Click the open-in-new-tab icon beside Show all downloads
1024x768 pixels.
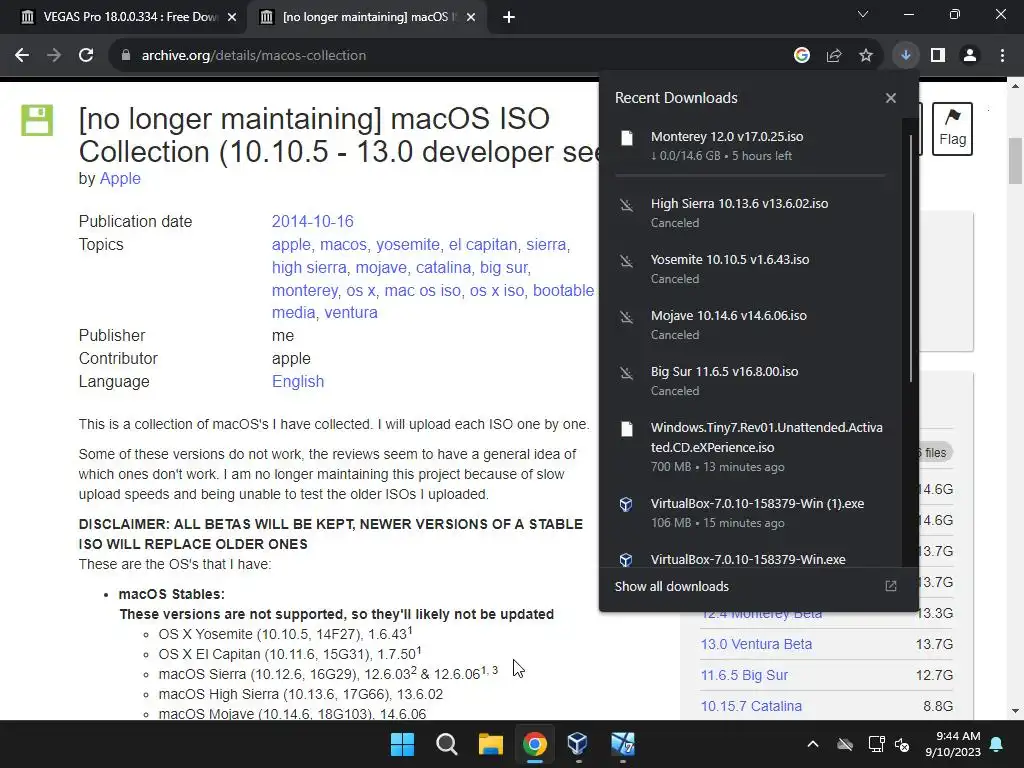coord(891,586)
